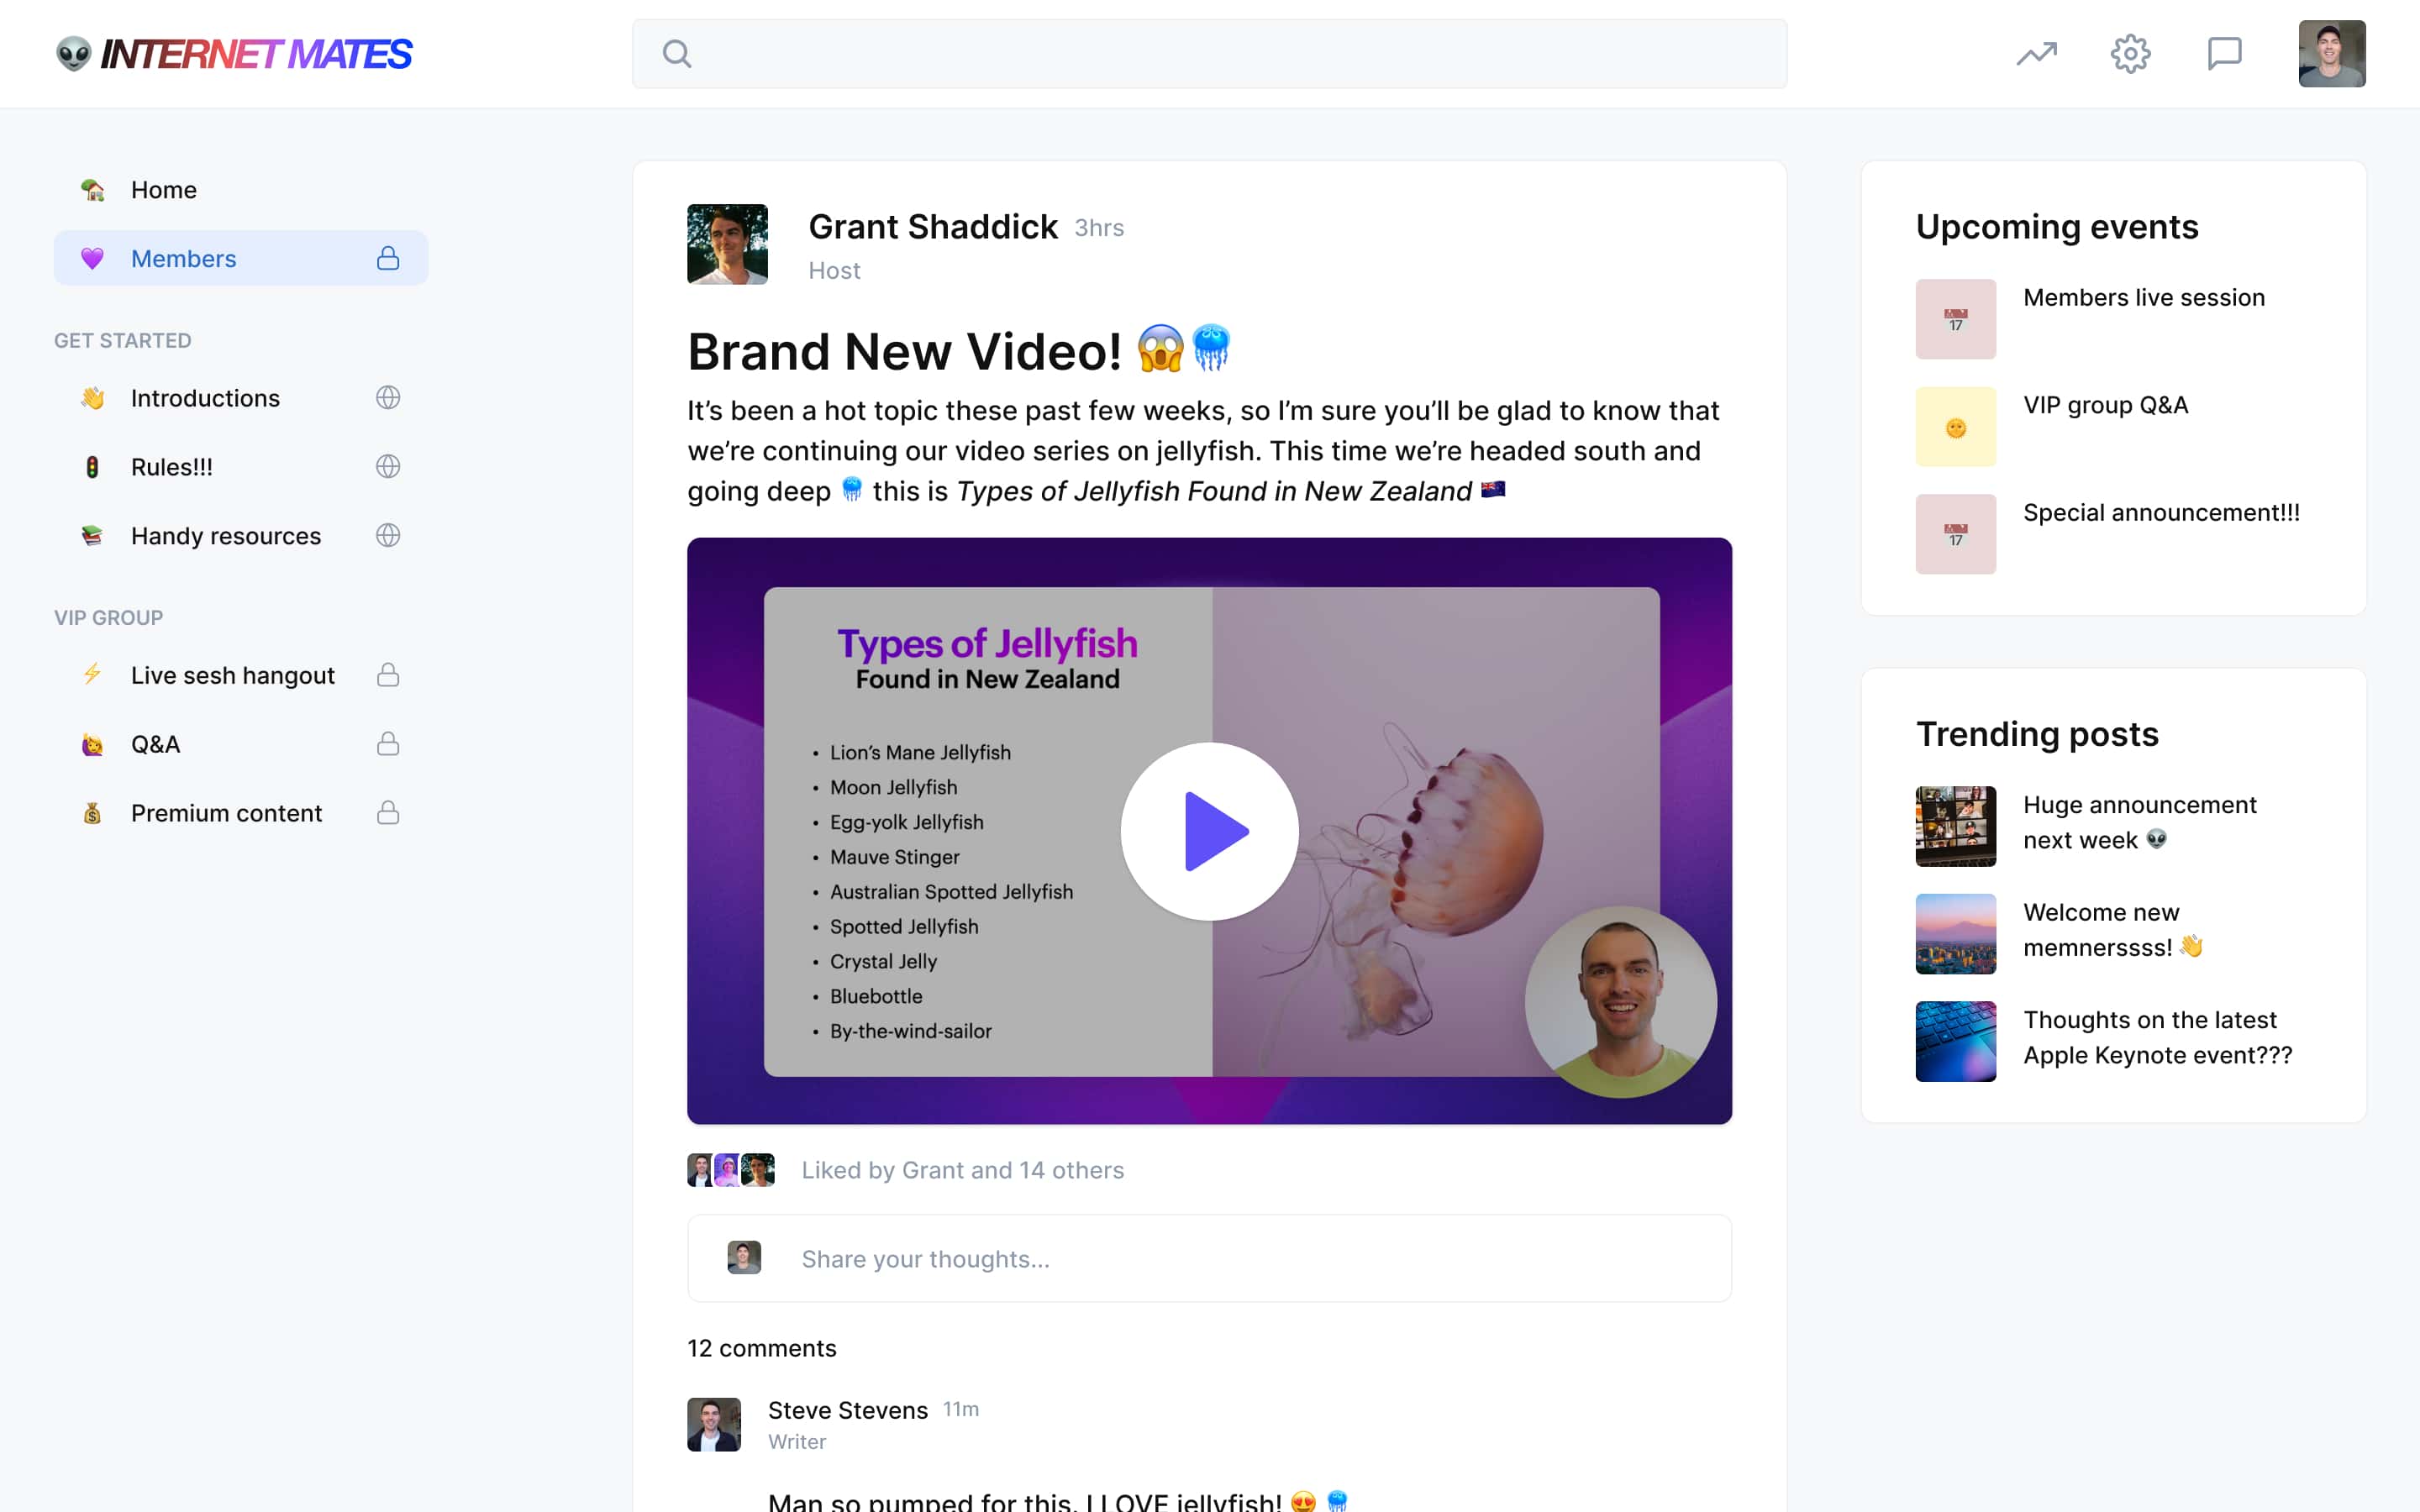
Task: Open the GET STARTED section in sidebar
Action: pyautogui.click(x=122, y=340)
